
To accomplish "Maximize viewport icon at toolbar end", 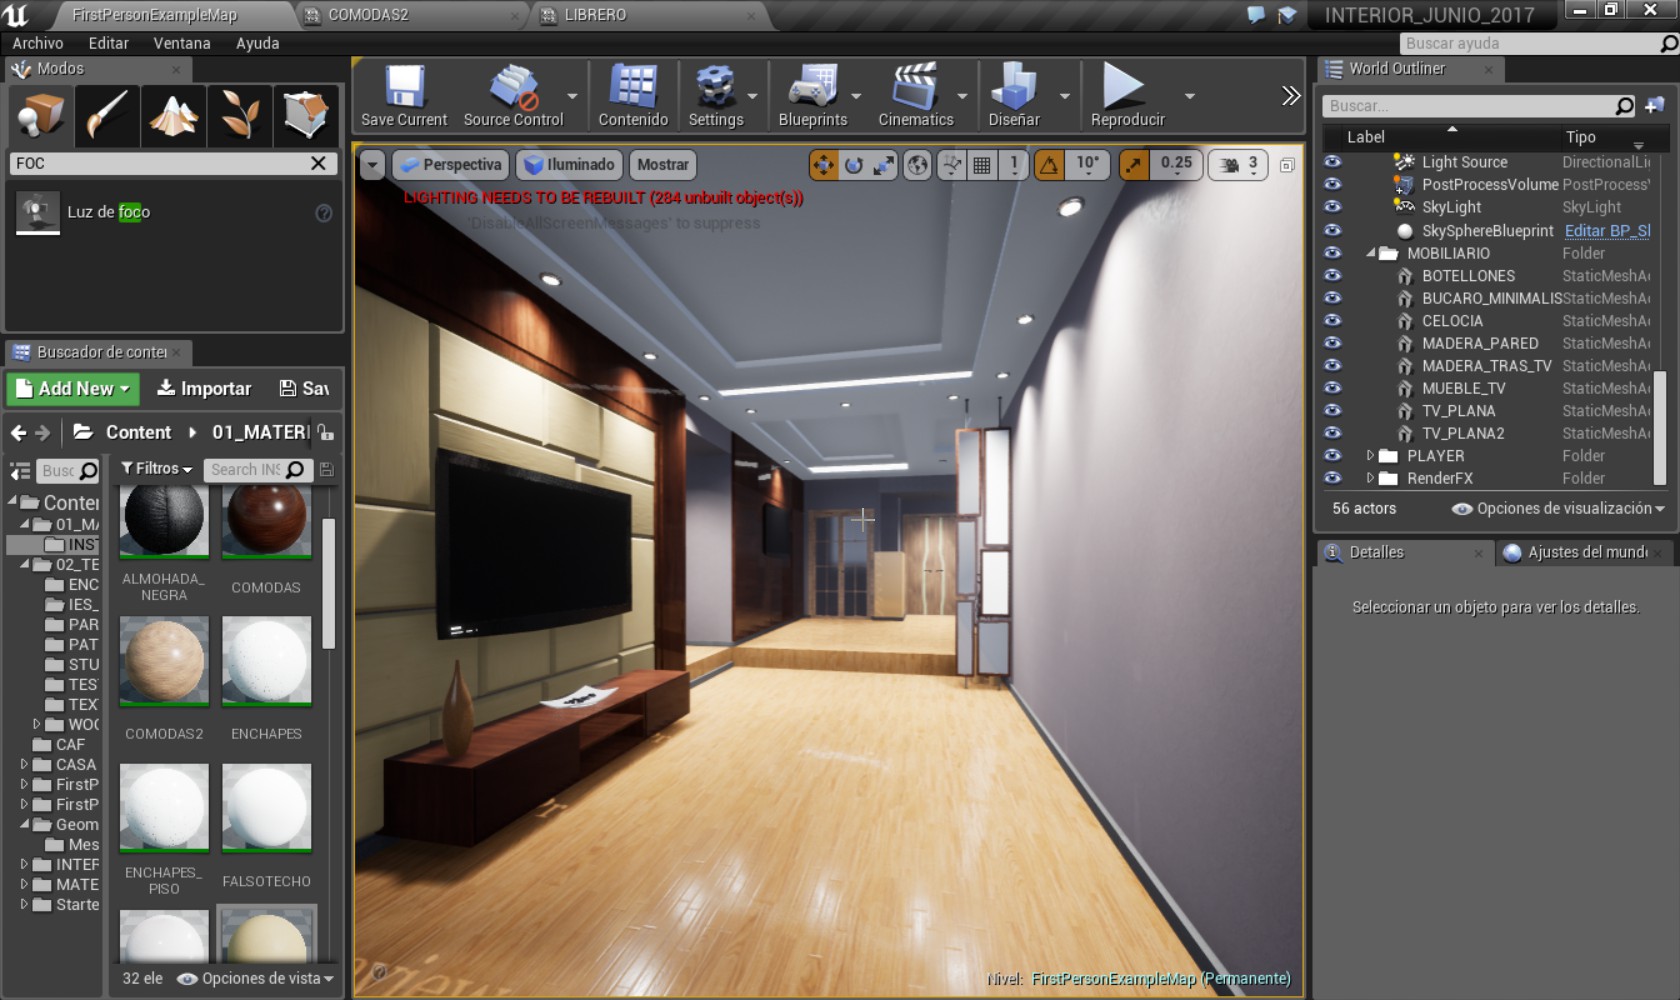I will (x=1287, y=165).
